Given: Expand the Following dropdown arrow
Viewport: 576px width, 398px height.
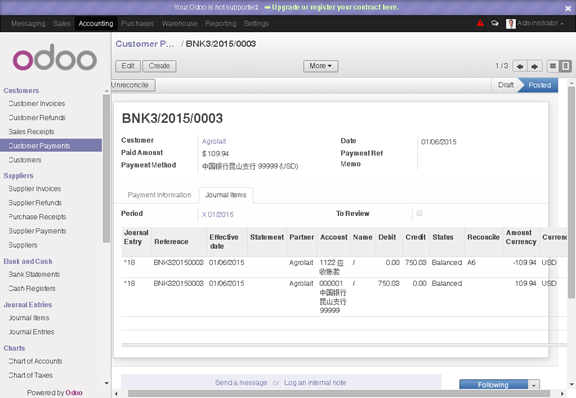Looking at the screenshot, I should [534, 384].
